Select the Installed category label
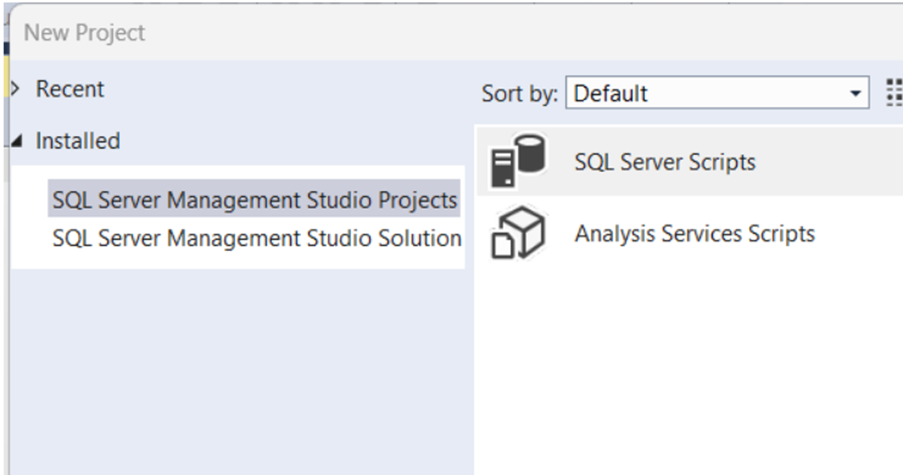Screen dimensions: 903x475 coord(78,142)
